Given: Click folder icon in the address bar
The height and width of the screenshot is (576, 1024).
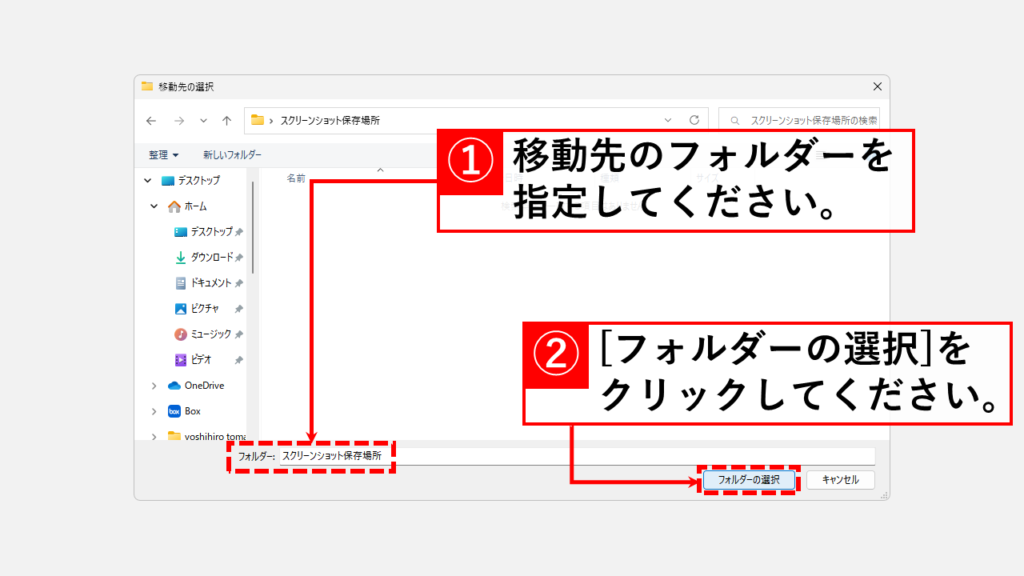Looking at the screenshot, I should click(x=257, y=120).
